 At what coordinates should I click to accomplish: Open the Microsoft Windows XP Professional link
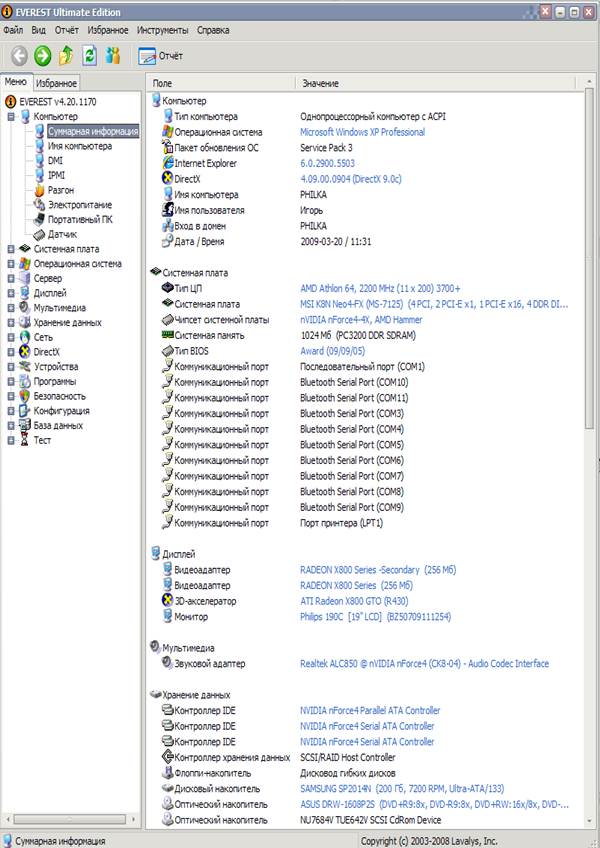pos(362,132)
